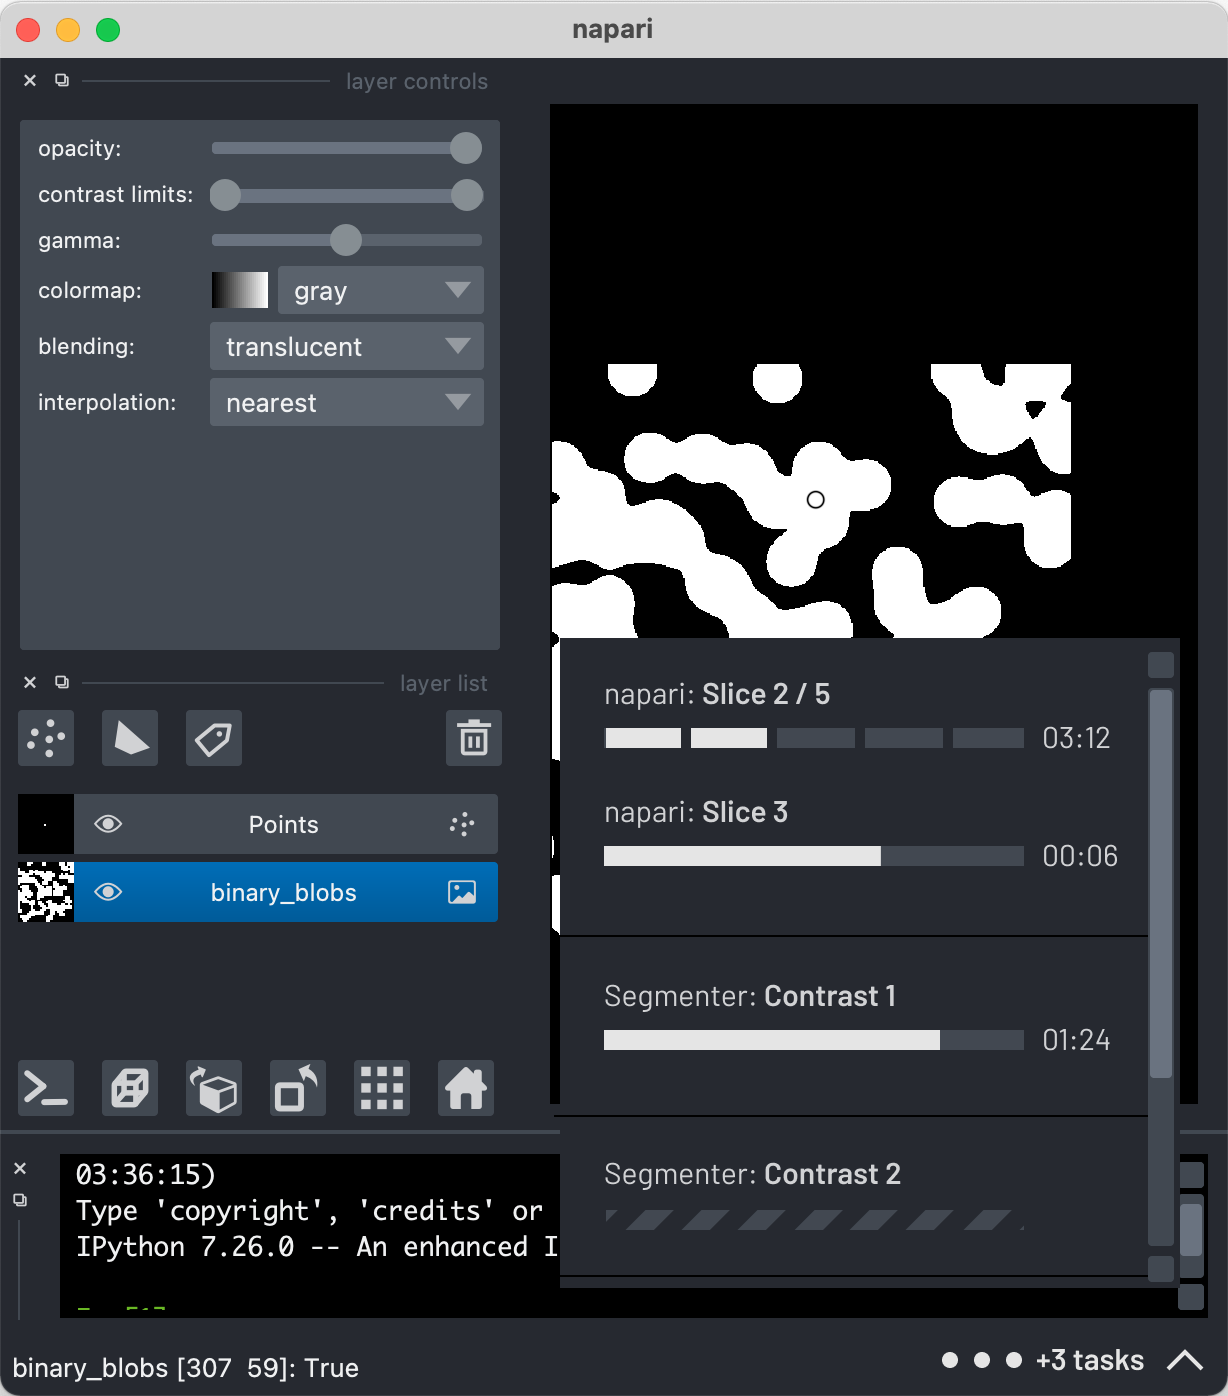Close the console dock panel

(20, 1169)
